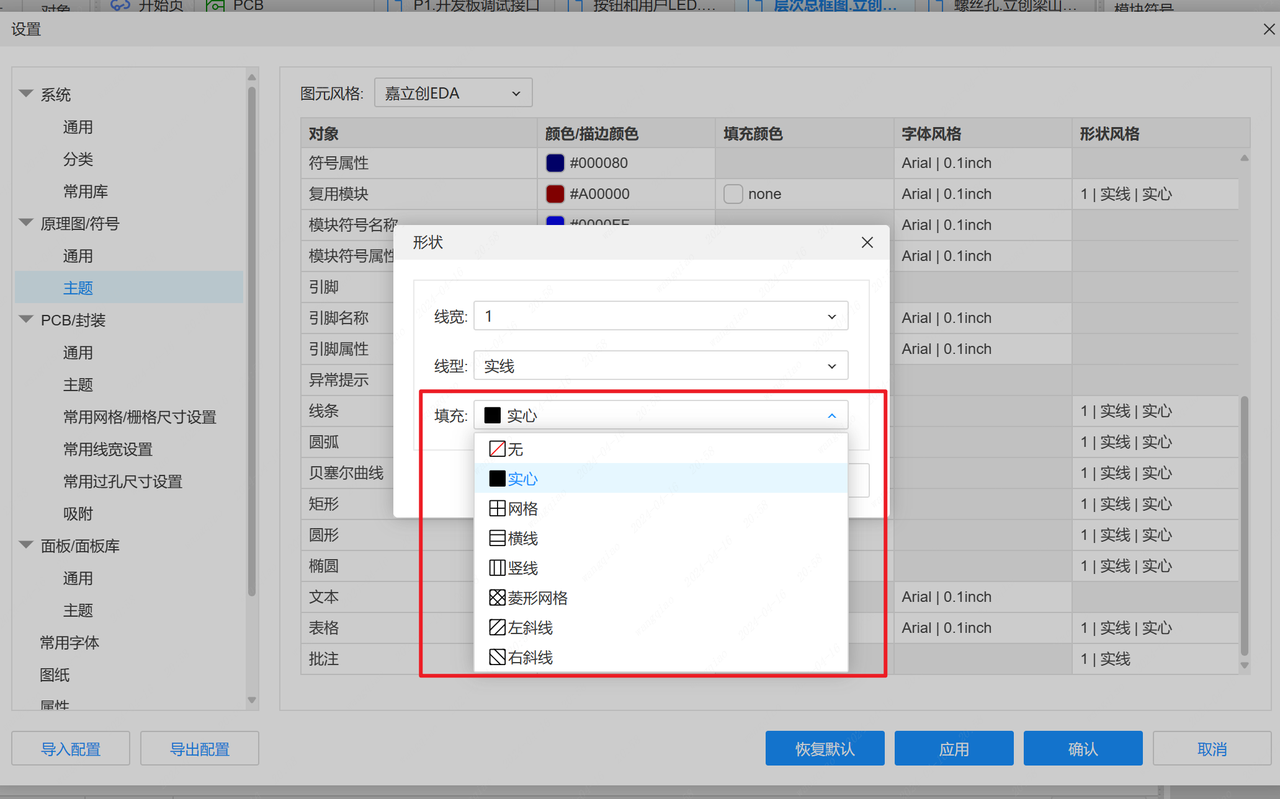Open 主题 under 面板/面板库
Screen dimensions: 1280x799
click(x=78, y=610)
